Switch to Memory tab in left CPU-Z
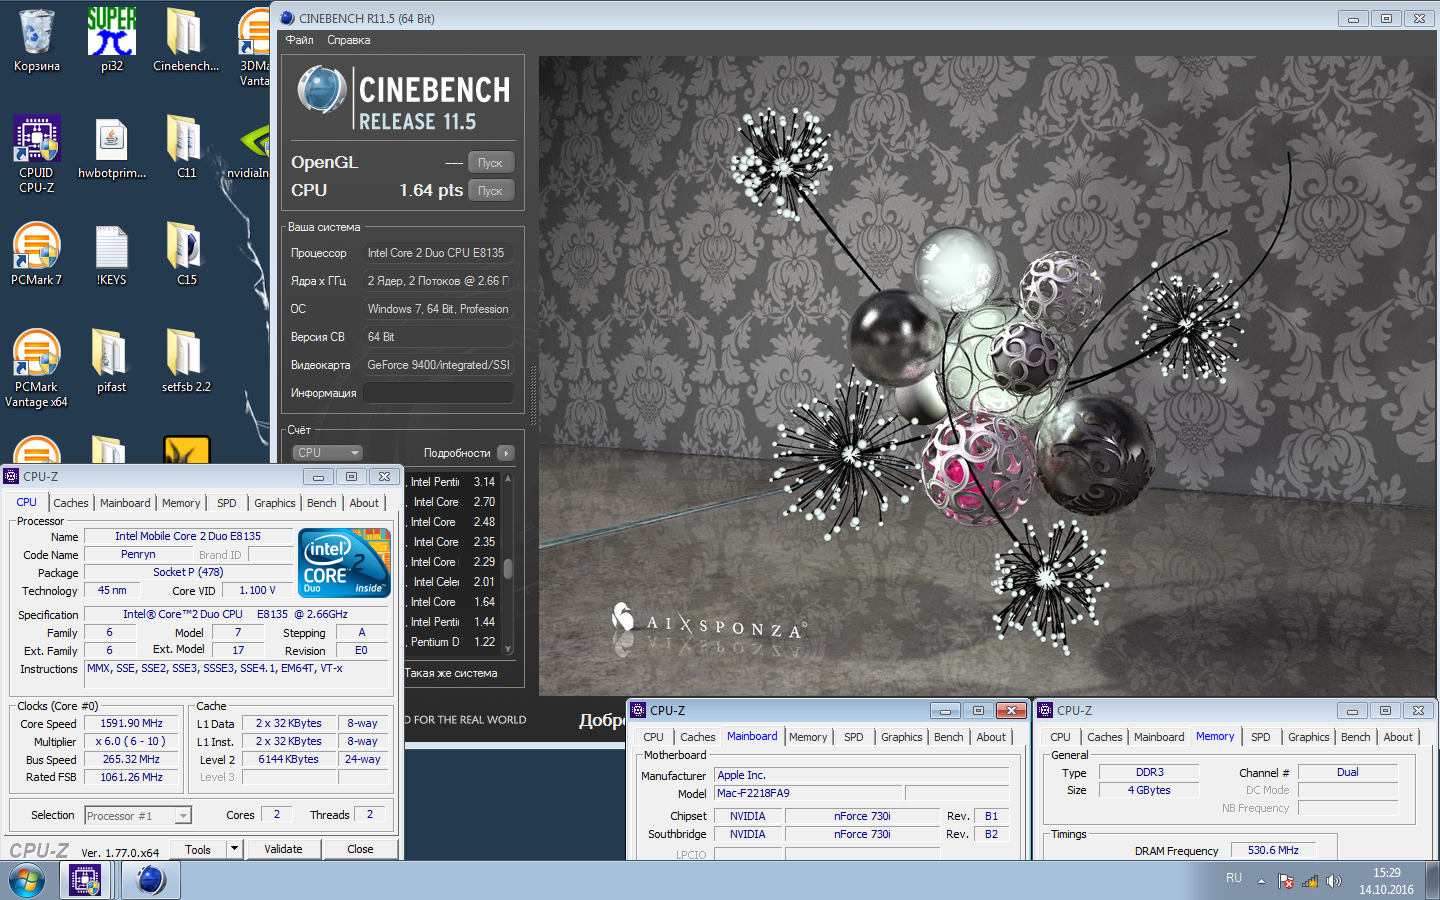1440x900 pixels. click(181, 503)
